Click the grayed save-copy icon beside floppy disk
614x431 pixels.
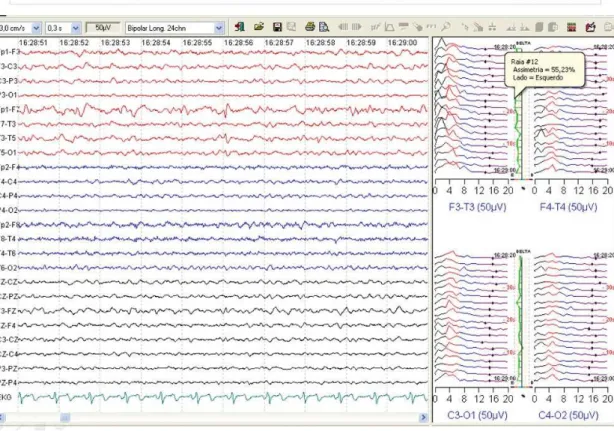(291, 27)
